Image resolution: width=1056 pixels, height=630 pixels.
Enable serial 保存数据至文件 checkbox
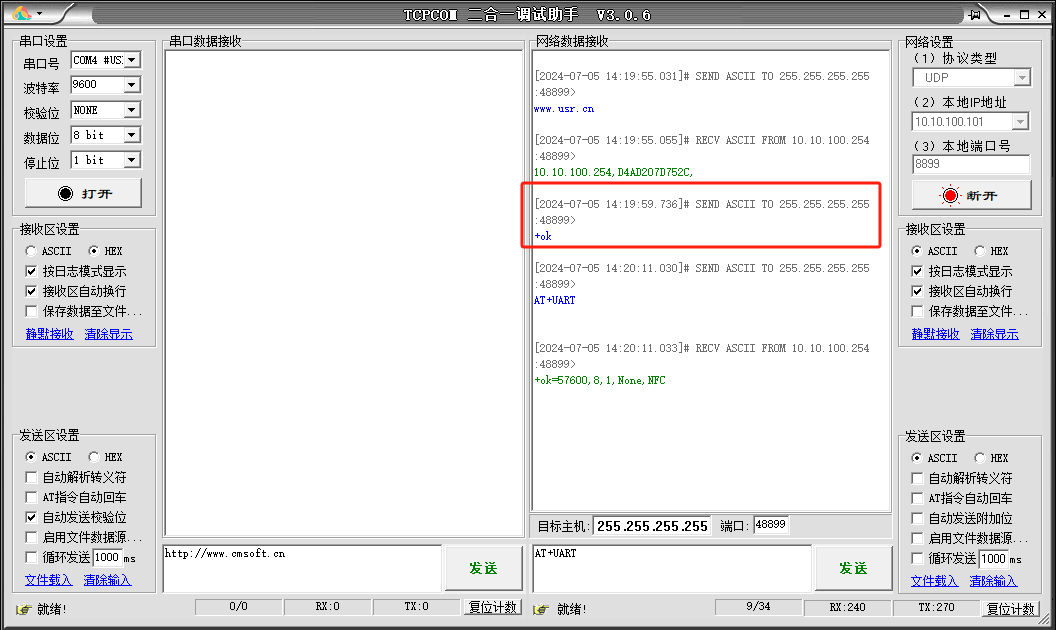[x=31, y=311]
